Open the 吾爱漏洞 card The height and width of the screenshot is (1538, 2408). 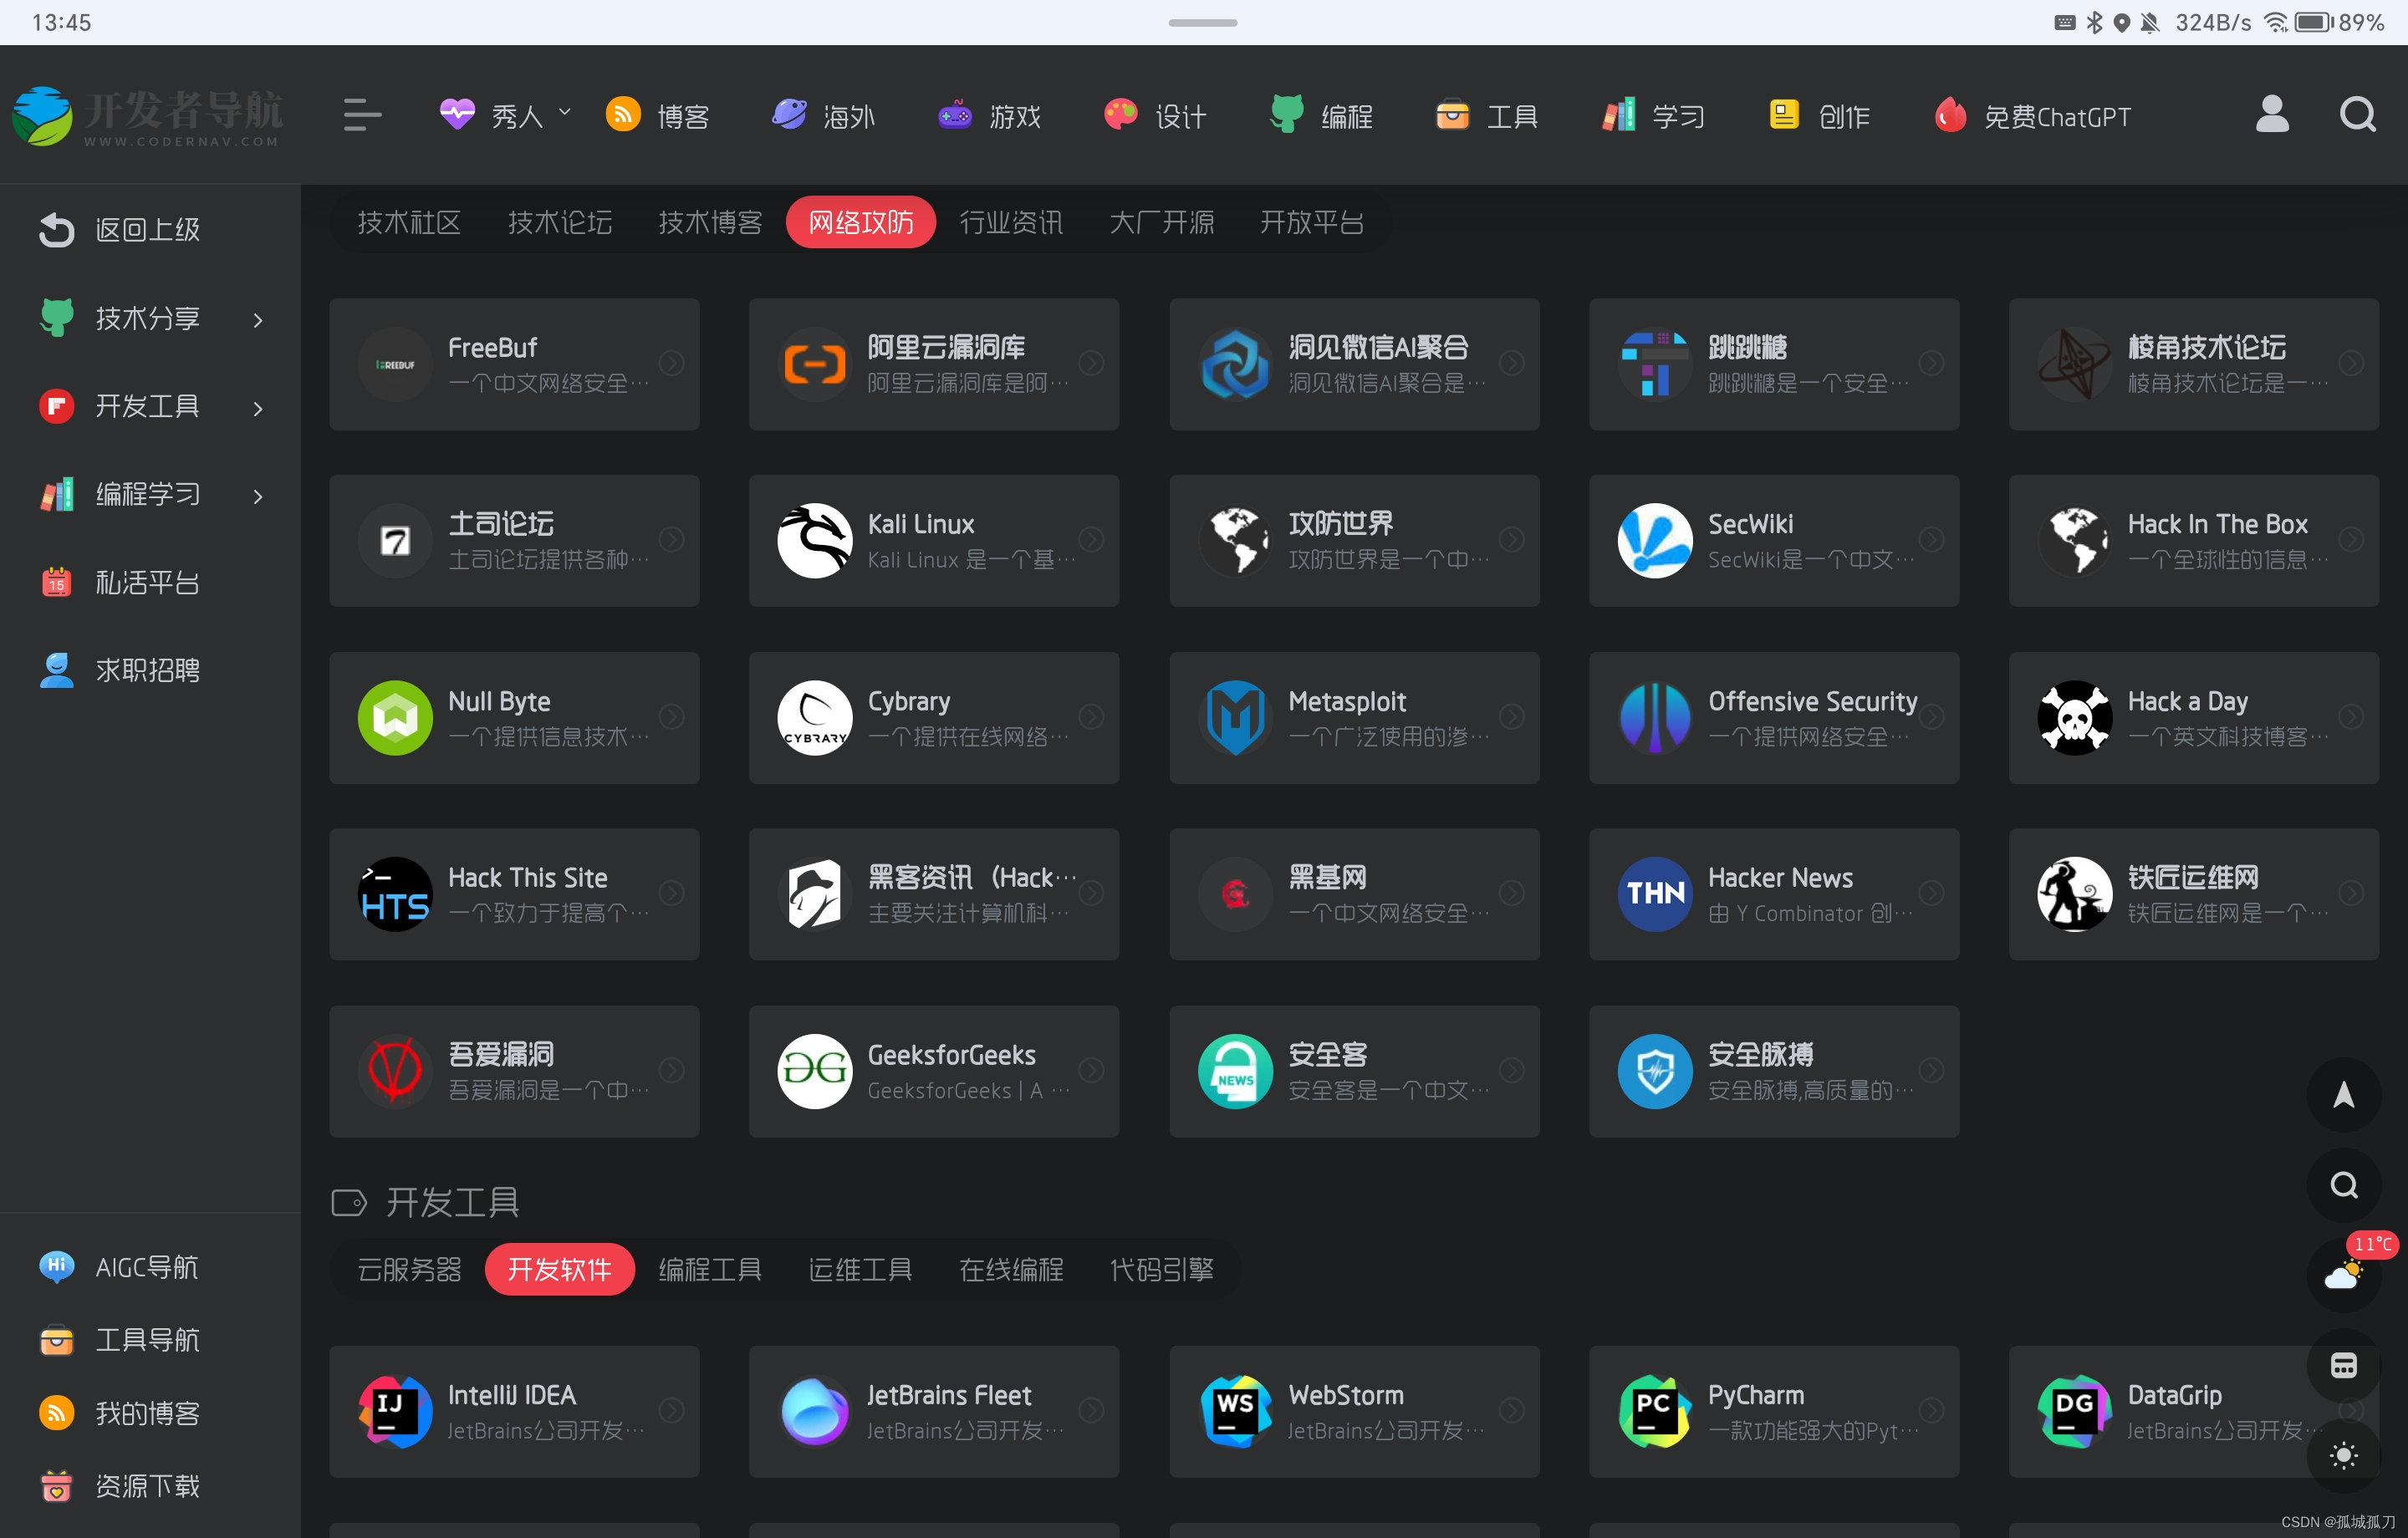click(514, 1071)
